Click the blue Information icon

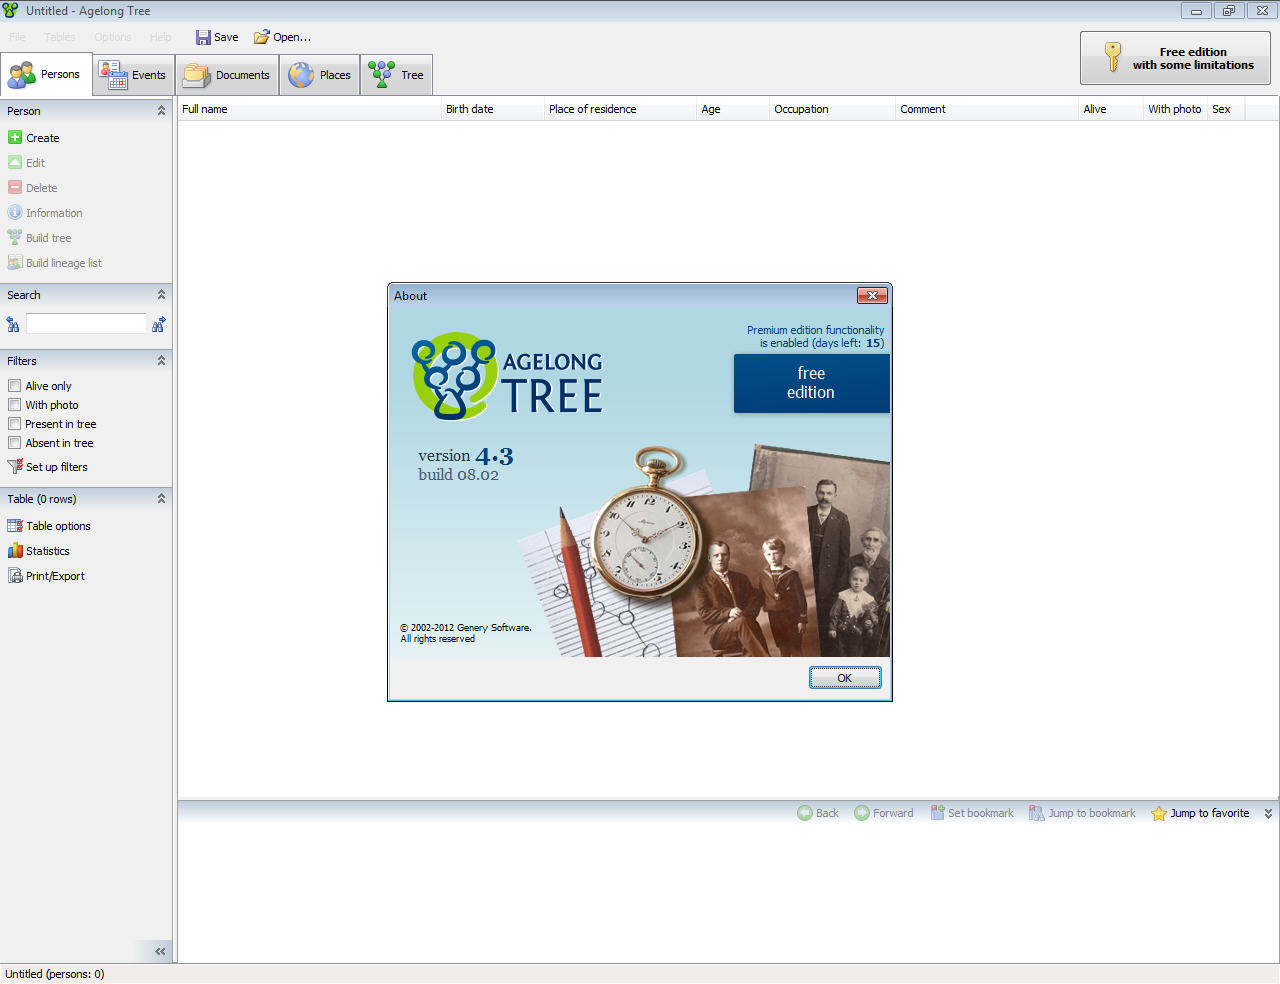[15, 212]
